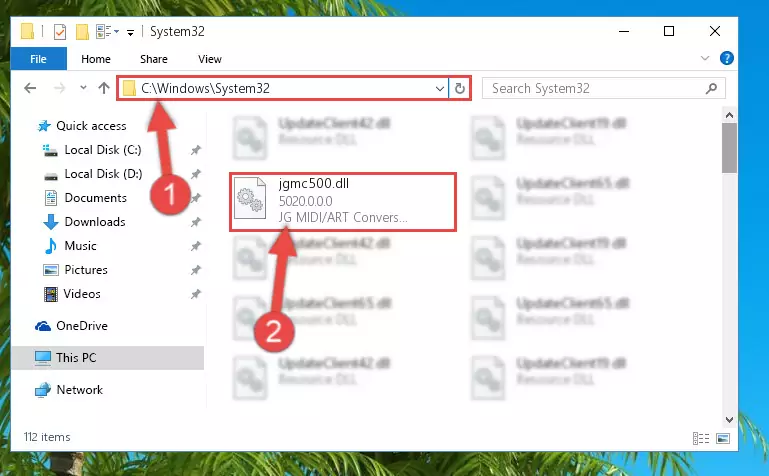This screenshot has width=769, height=476.
Task: Click the pin icon beside Downloads
Action: (196, 222)
